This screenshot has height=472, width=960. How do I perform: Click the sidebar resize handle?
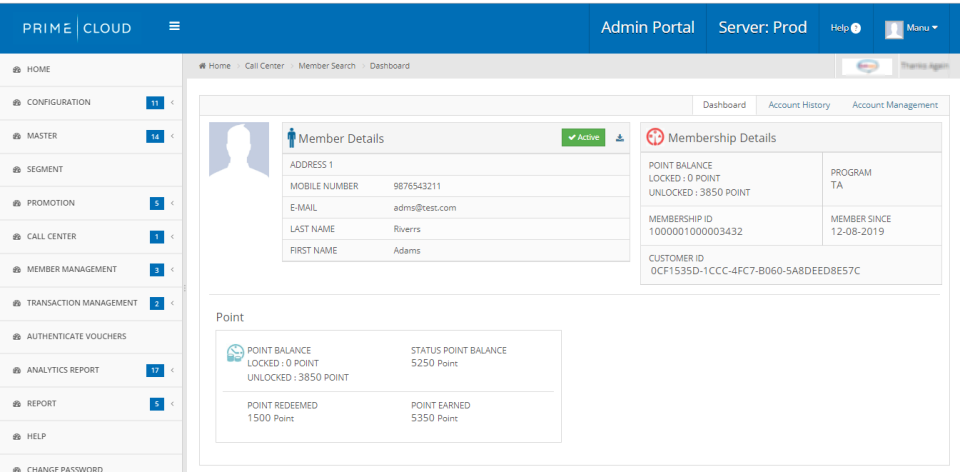tap(184, 288)
